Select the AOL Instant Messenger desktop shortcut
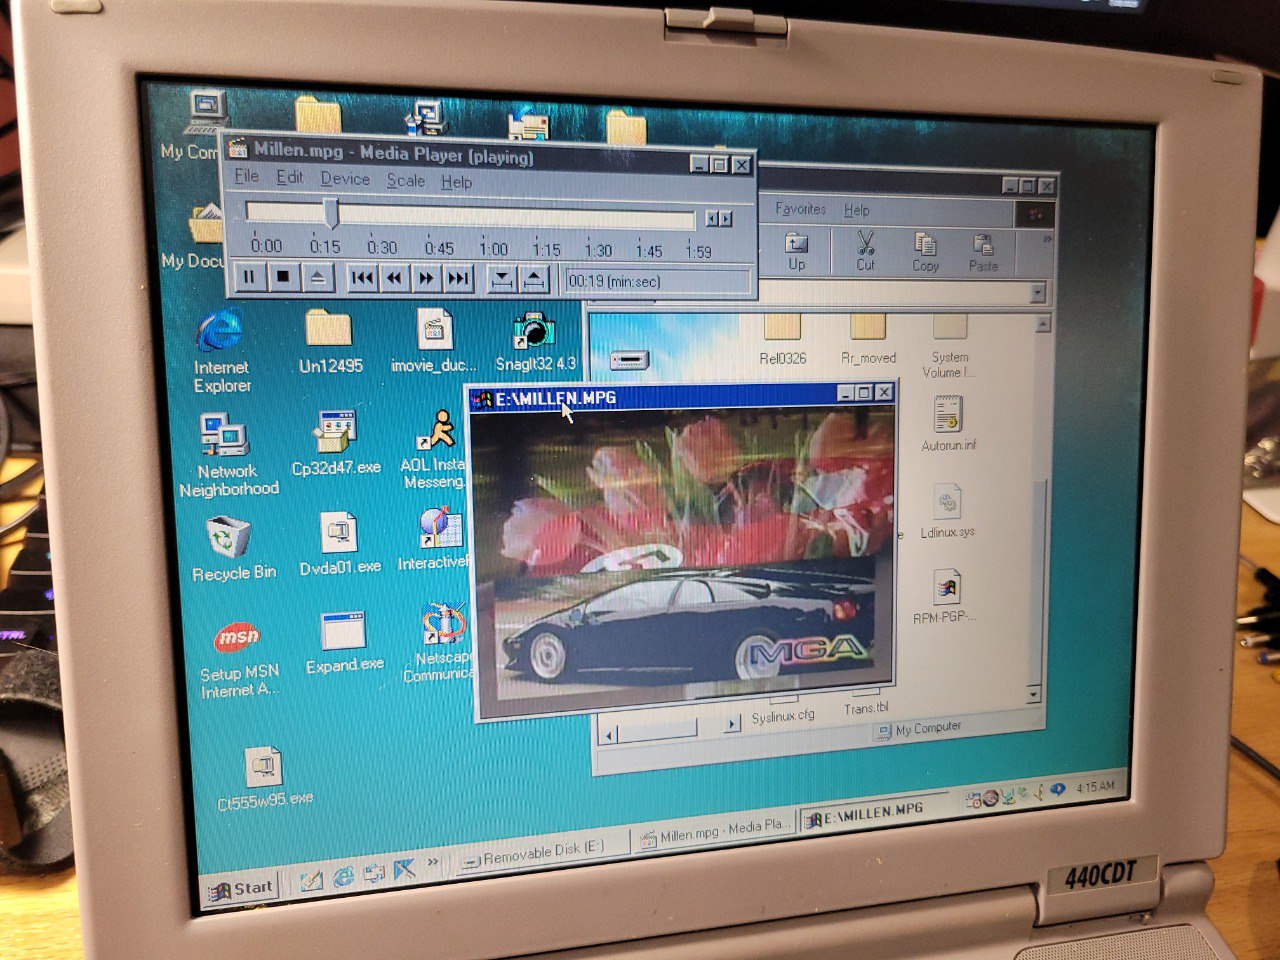This screenshot has width=1280, height=960. tap(436, 450)
